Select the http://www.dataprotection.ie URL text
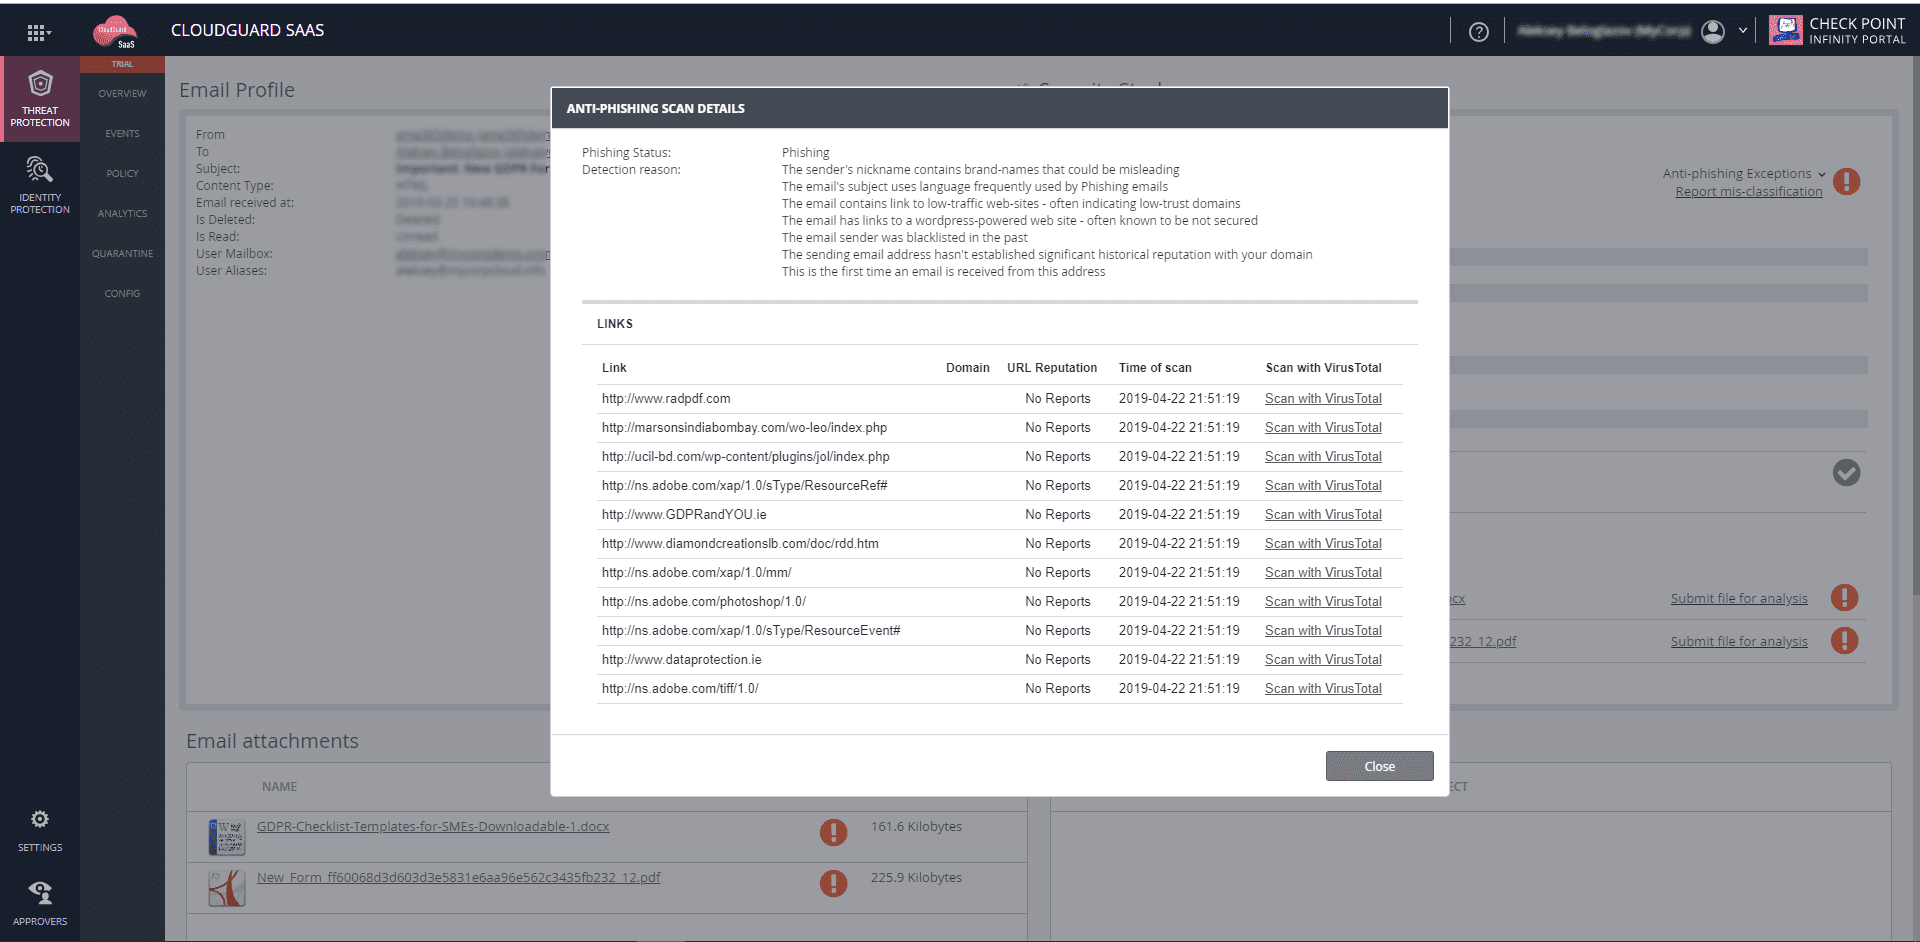The width and height of the screenshot is (1920, 942). [x=682, y=660]
